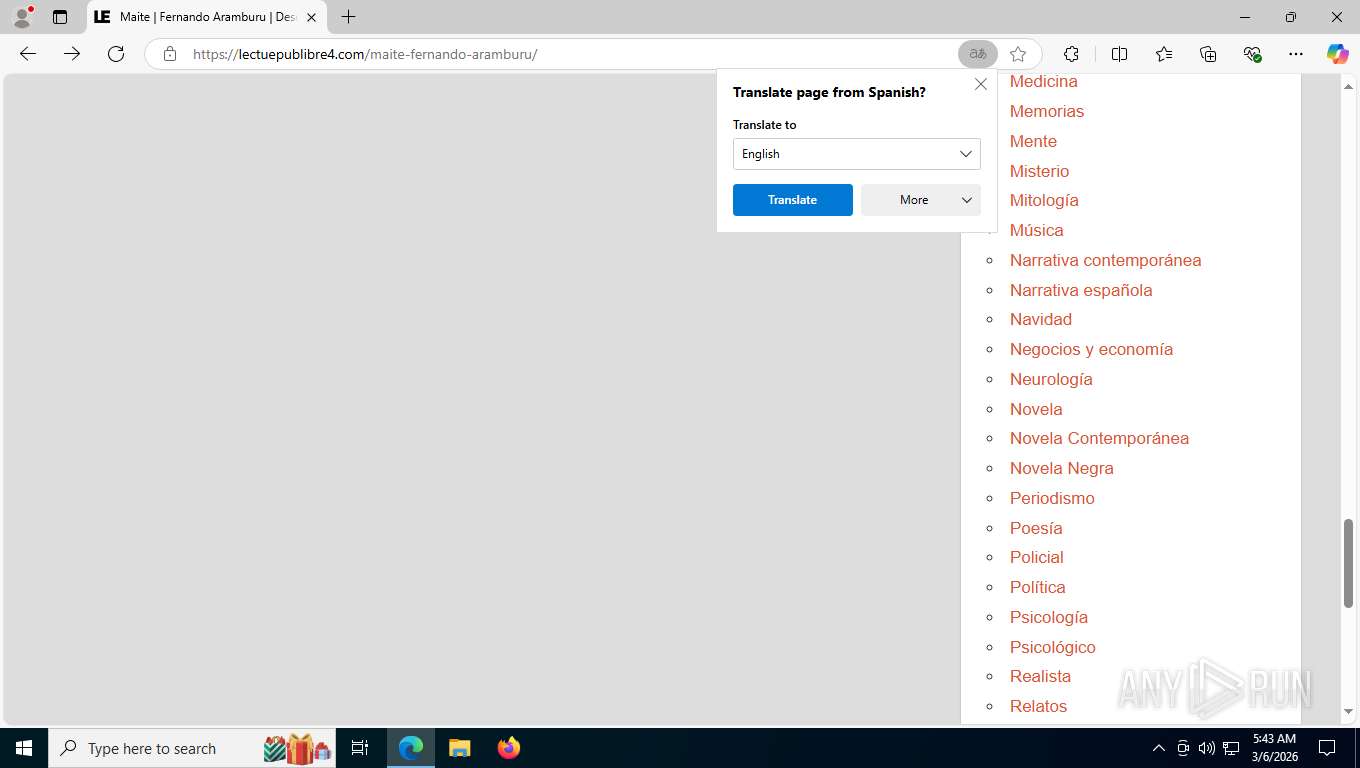The height and width of the screenshot is (768, 1360).
Task: Open the Extensions puzzle icon
Action: pyautogui.click(x=1071, y=54)
